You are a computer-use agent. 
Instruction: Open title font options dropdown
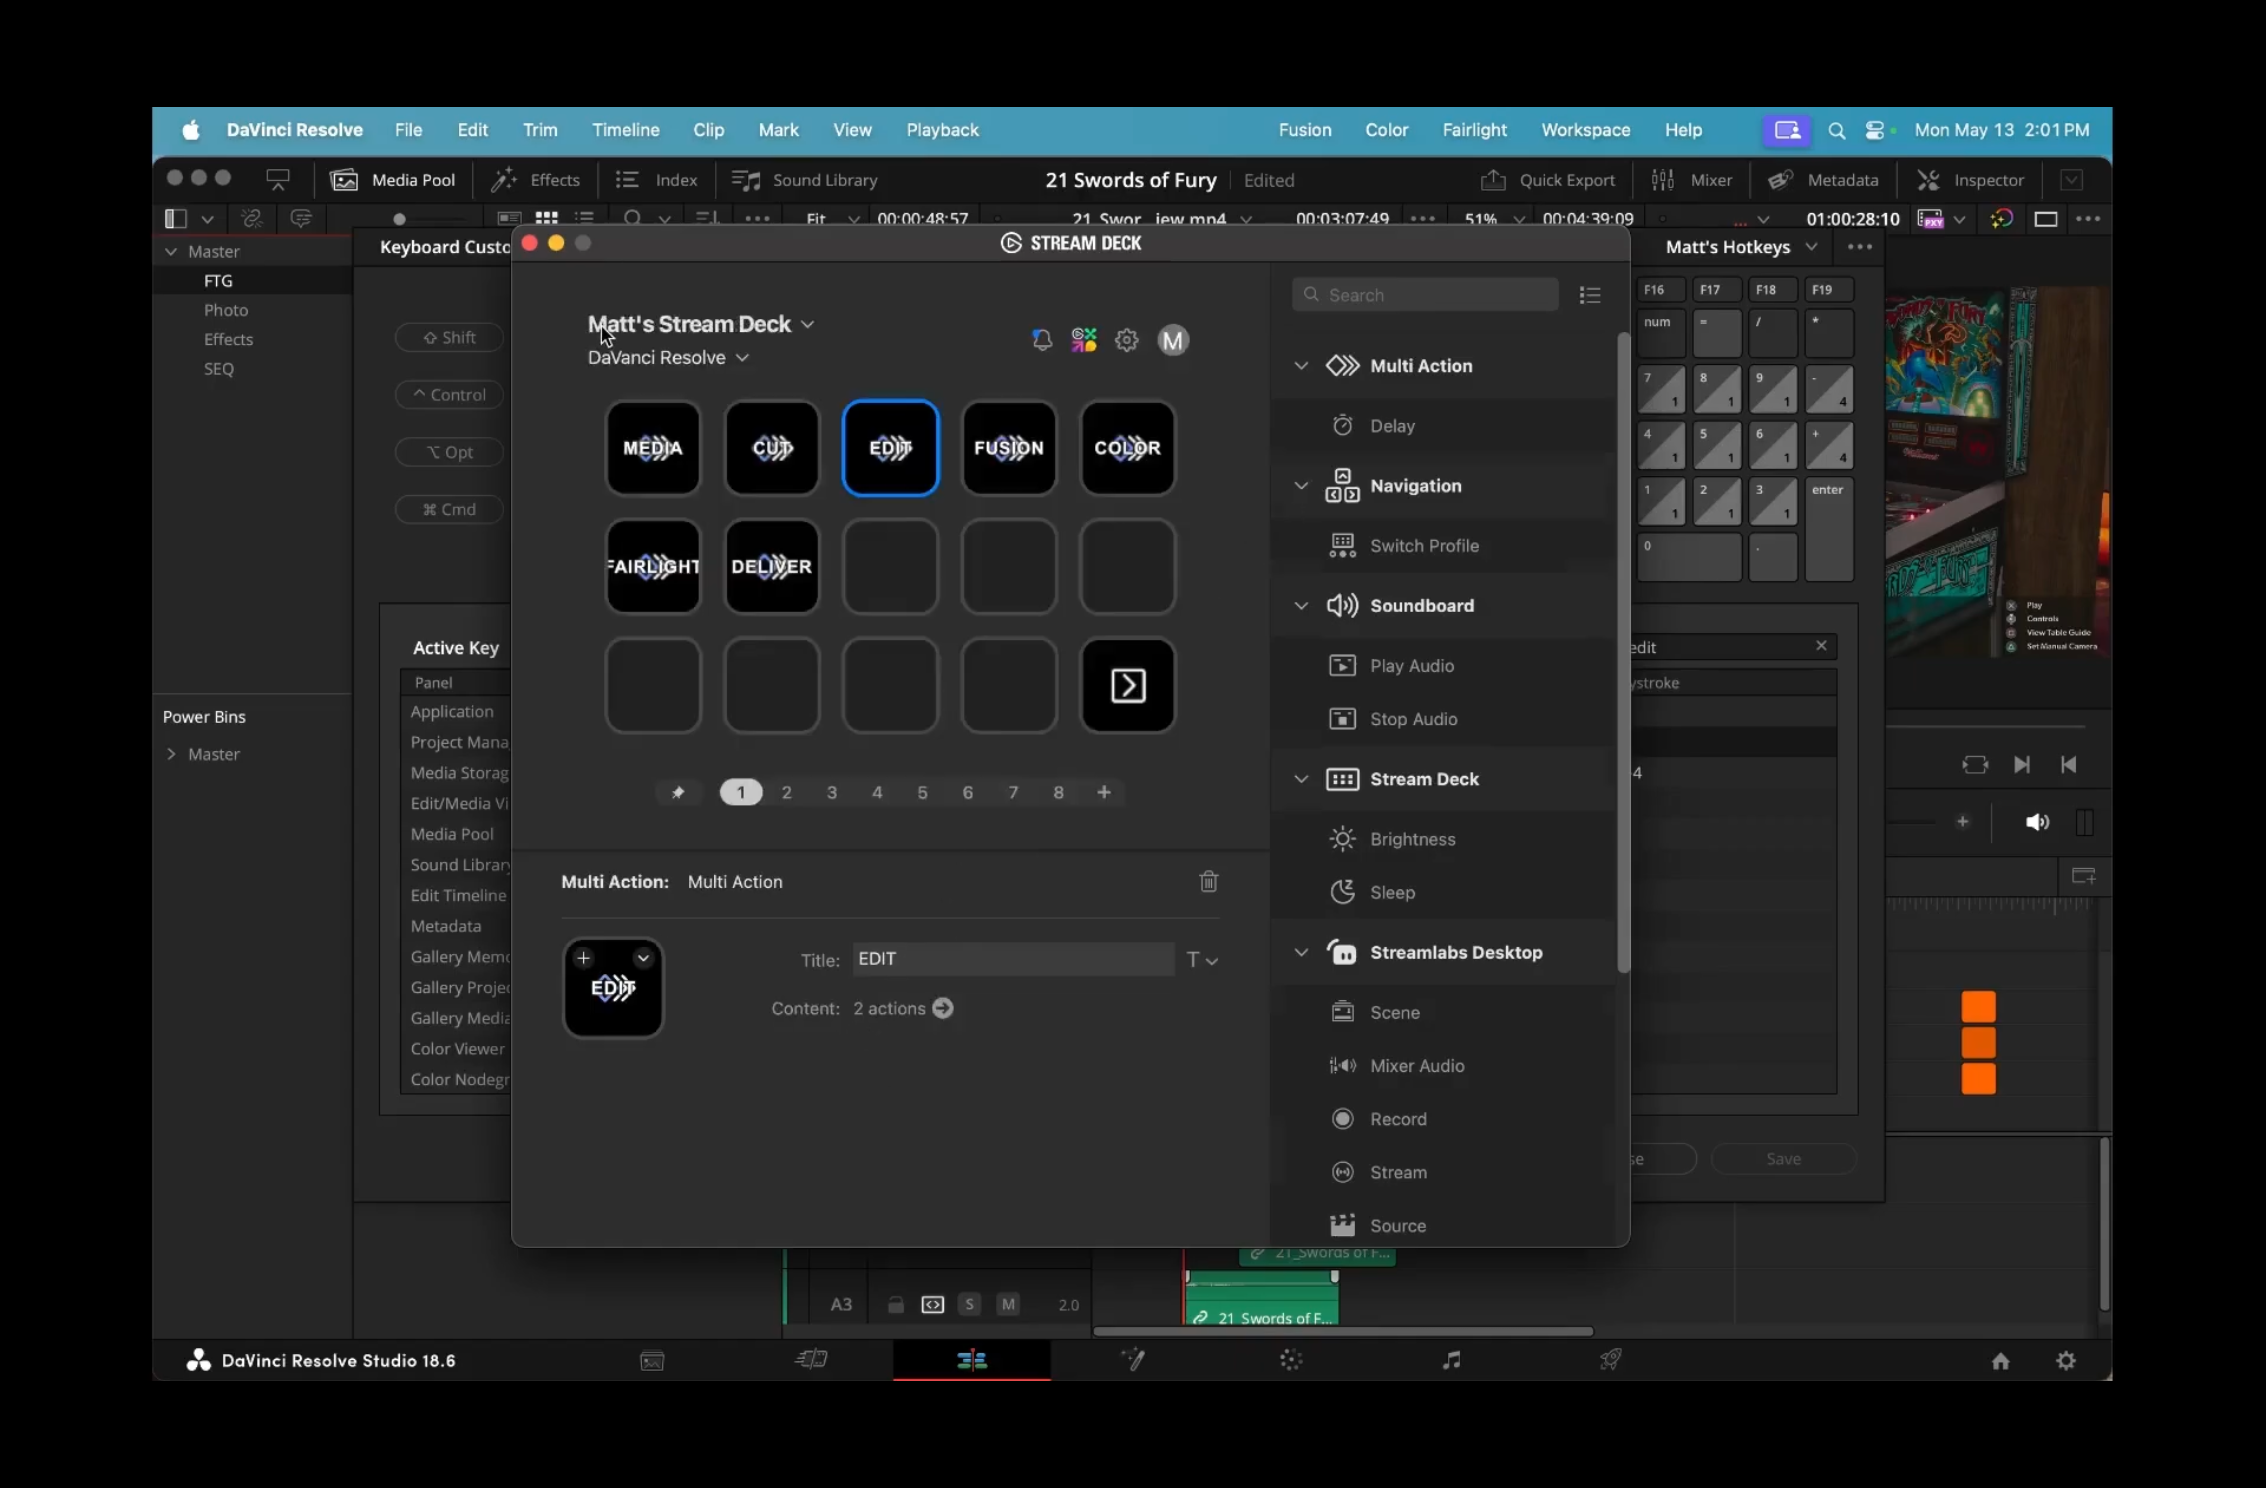coord(1202,960)
